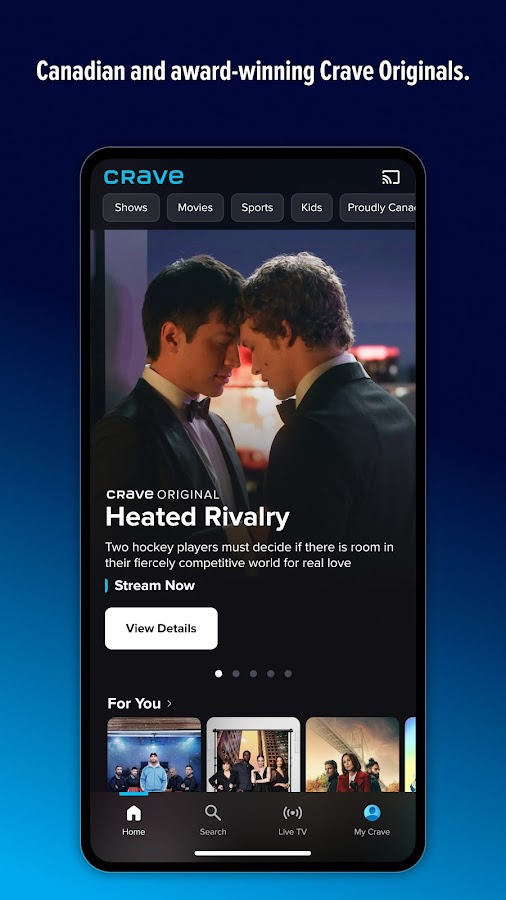This screenshot has width=506, height=900.
Task: Tap the Chromecast cast icon
Action: (x=391, y=177)
